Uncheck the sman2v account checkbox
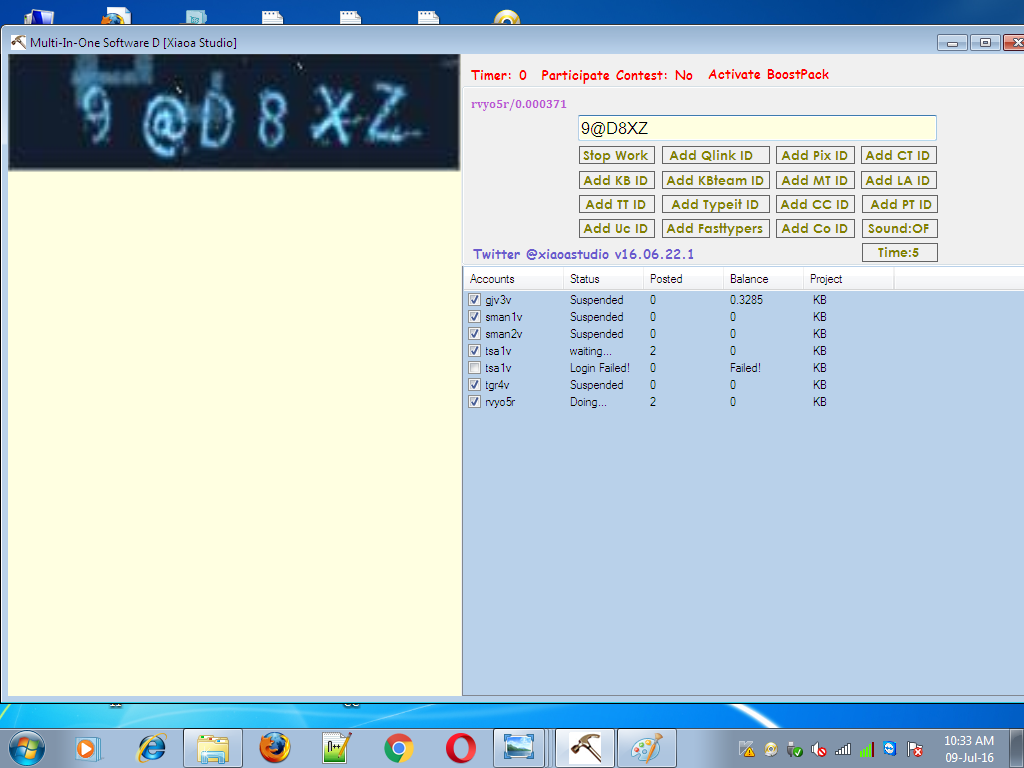 (x=475, y=334)
